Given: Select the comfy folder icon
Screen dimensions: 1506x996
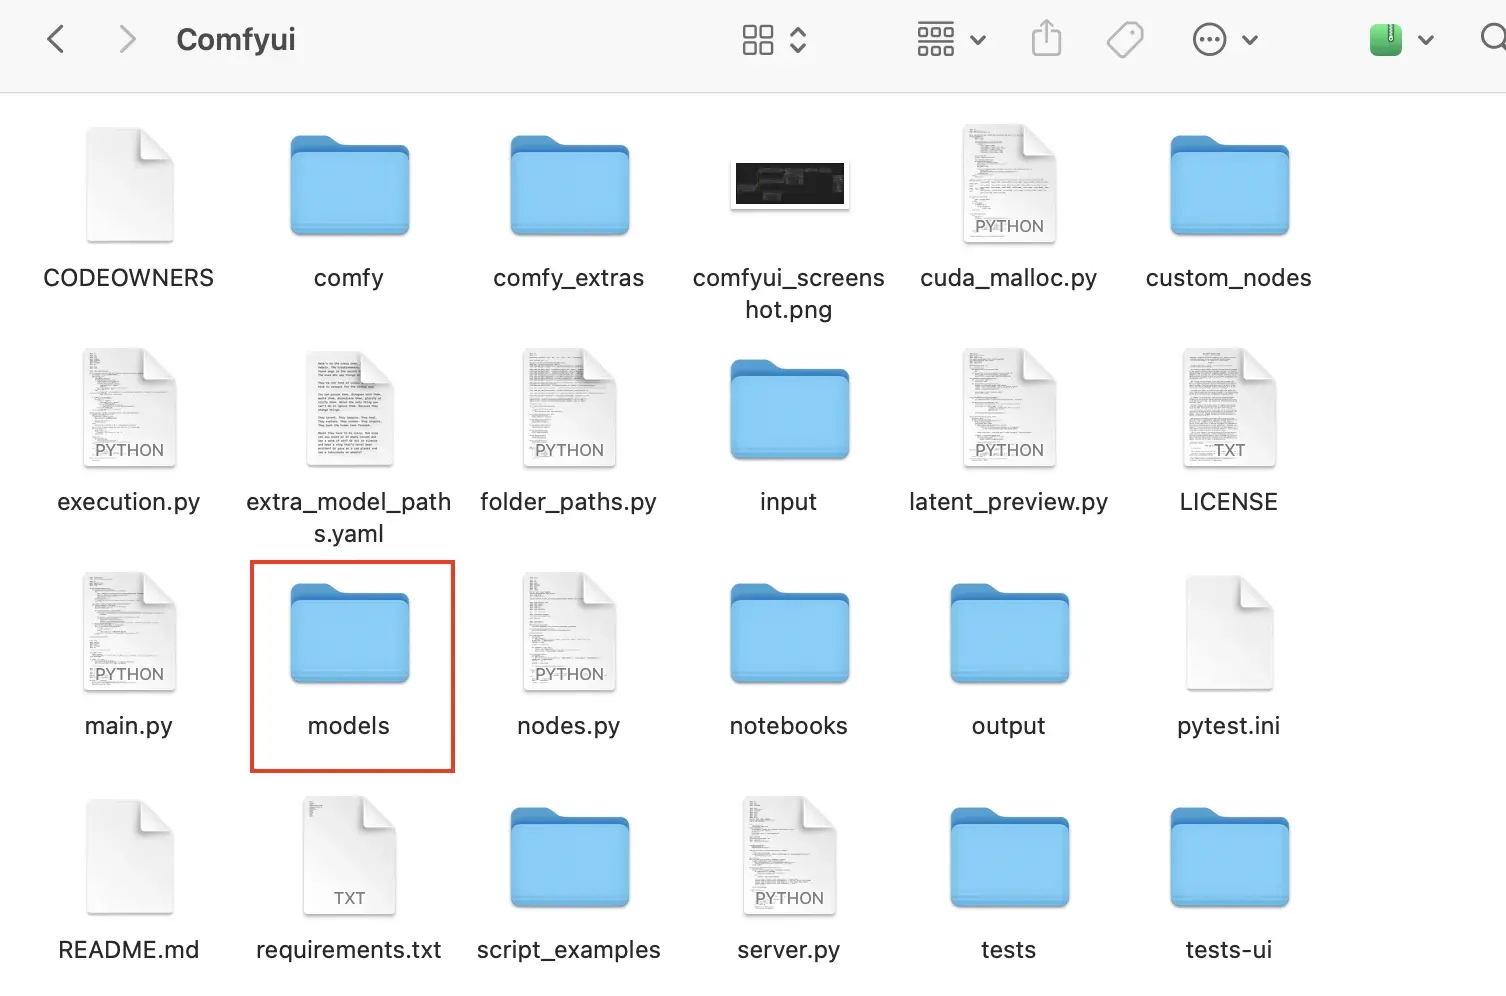Looking at the screenshot, I should coord(349,186).
